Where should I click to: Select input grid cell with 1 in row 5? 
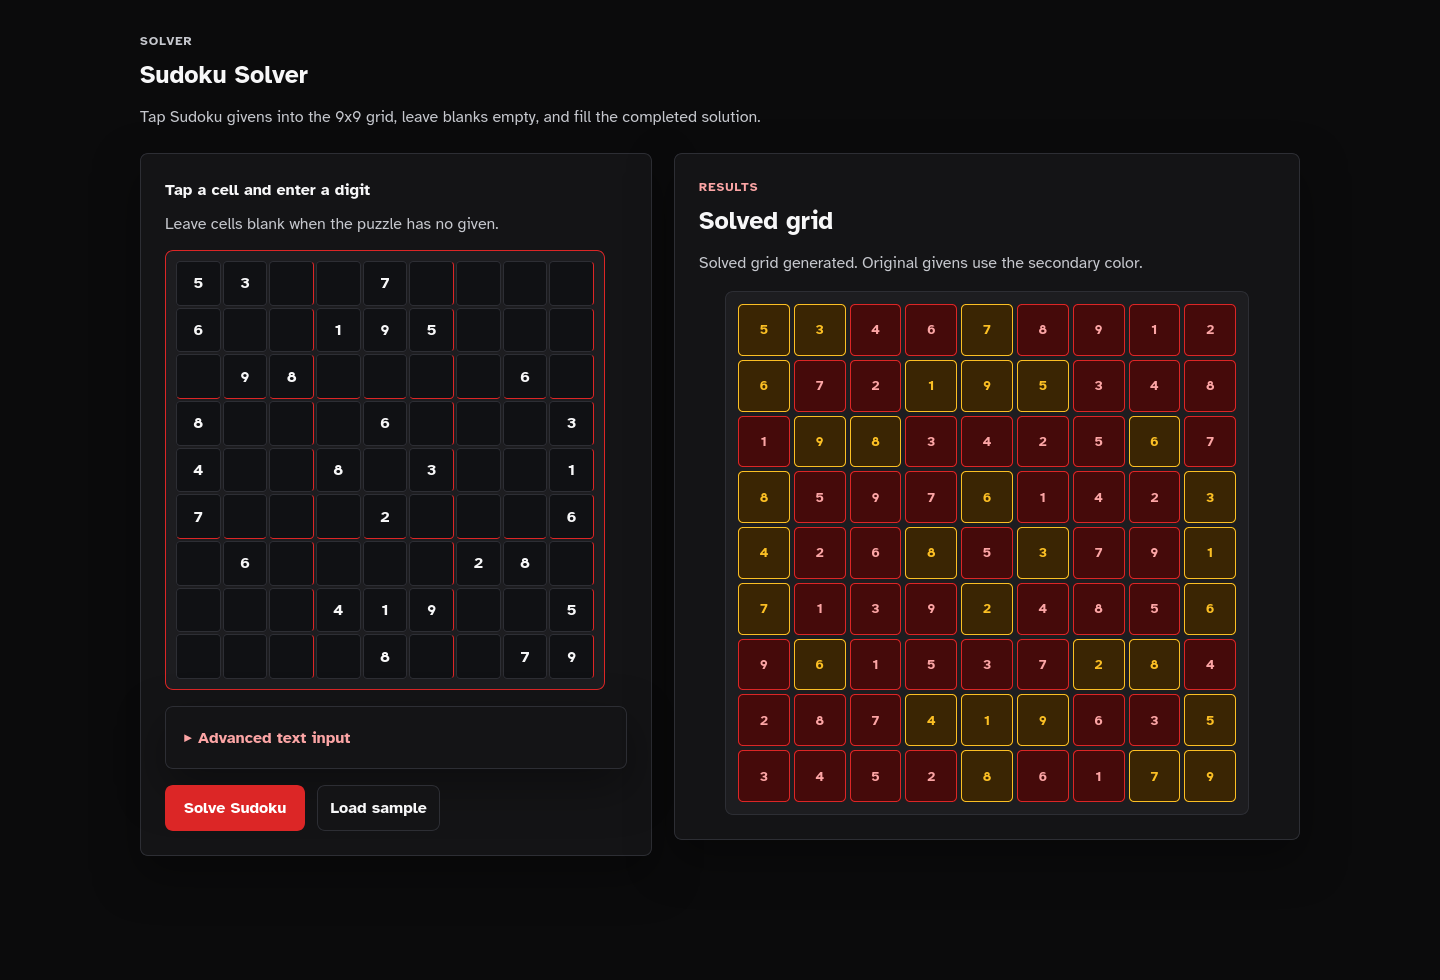572,470
